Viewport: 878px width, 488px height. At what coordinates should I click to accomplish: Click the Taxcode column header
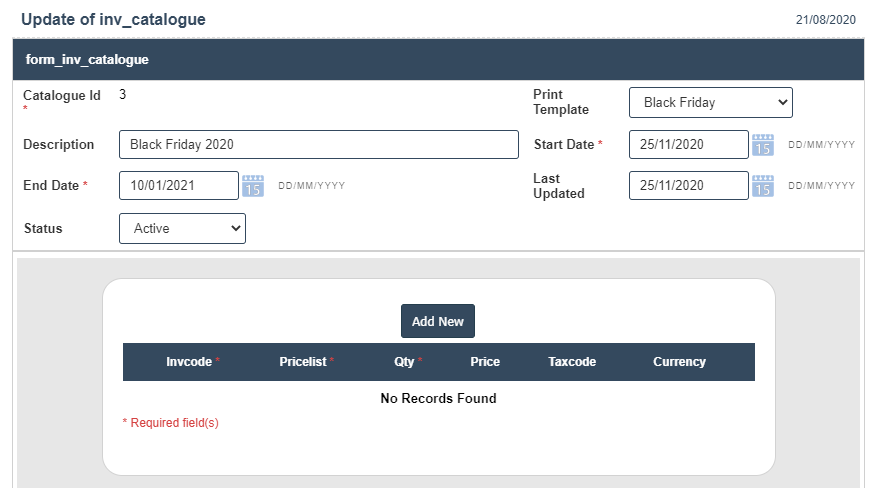572,362
